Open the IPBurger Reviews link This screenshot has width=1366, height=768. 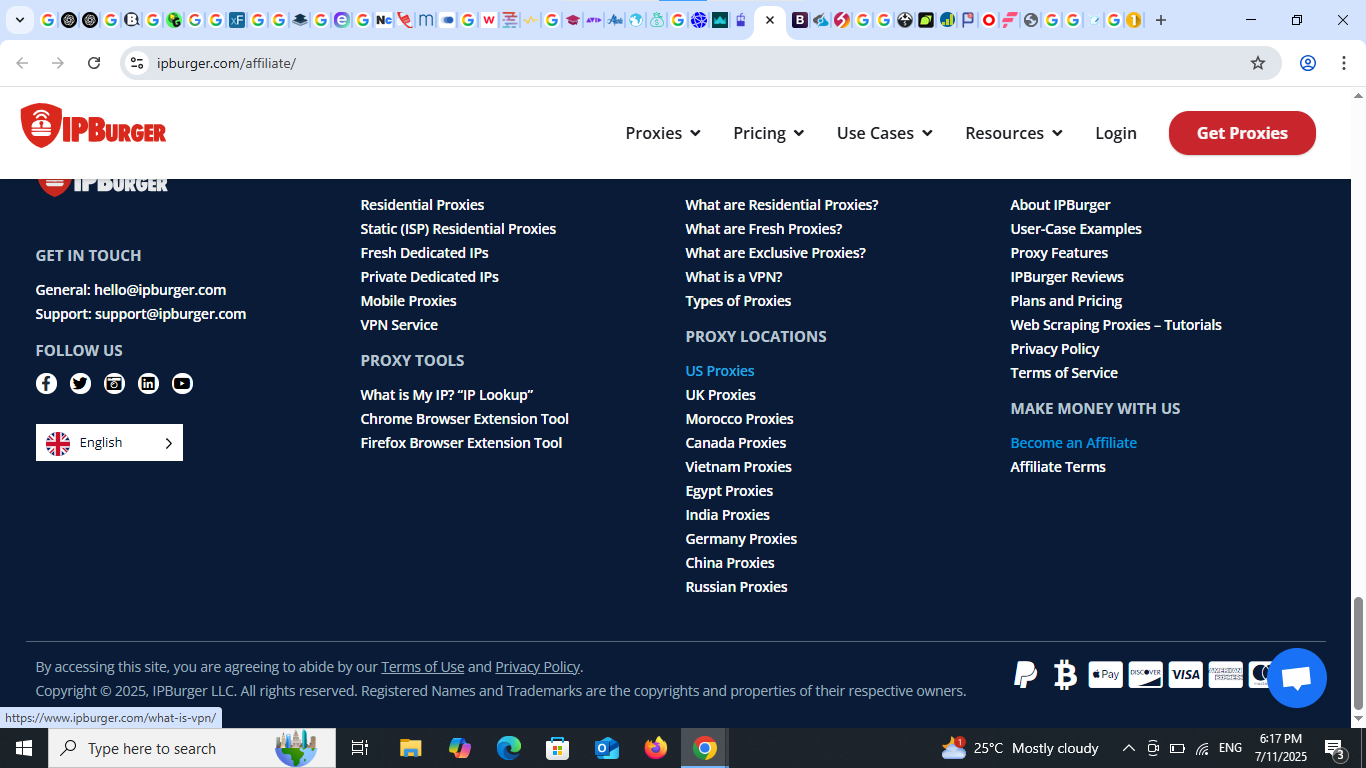(1067, 277)
